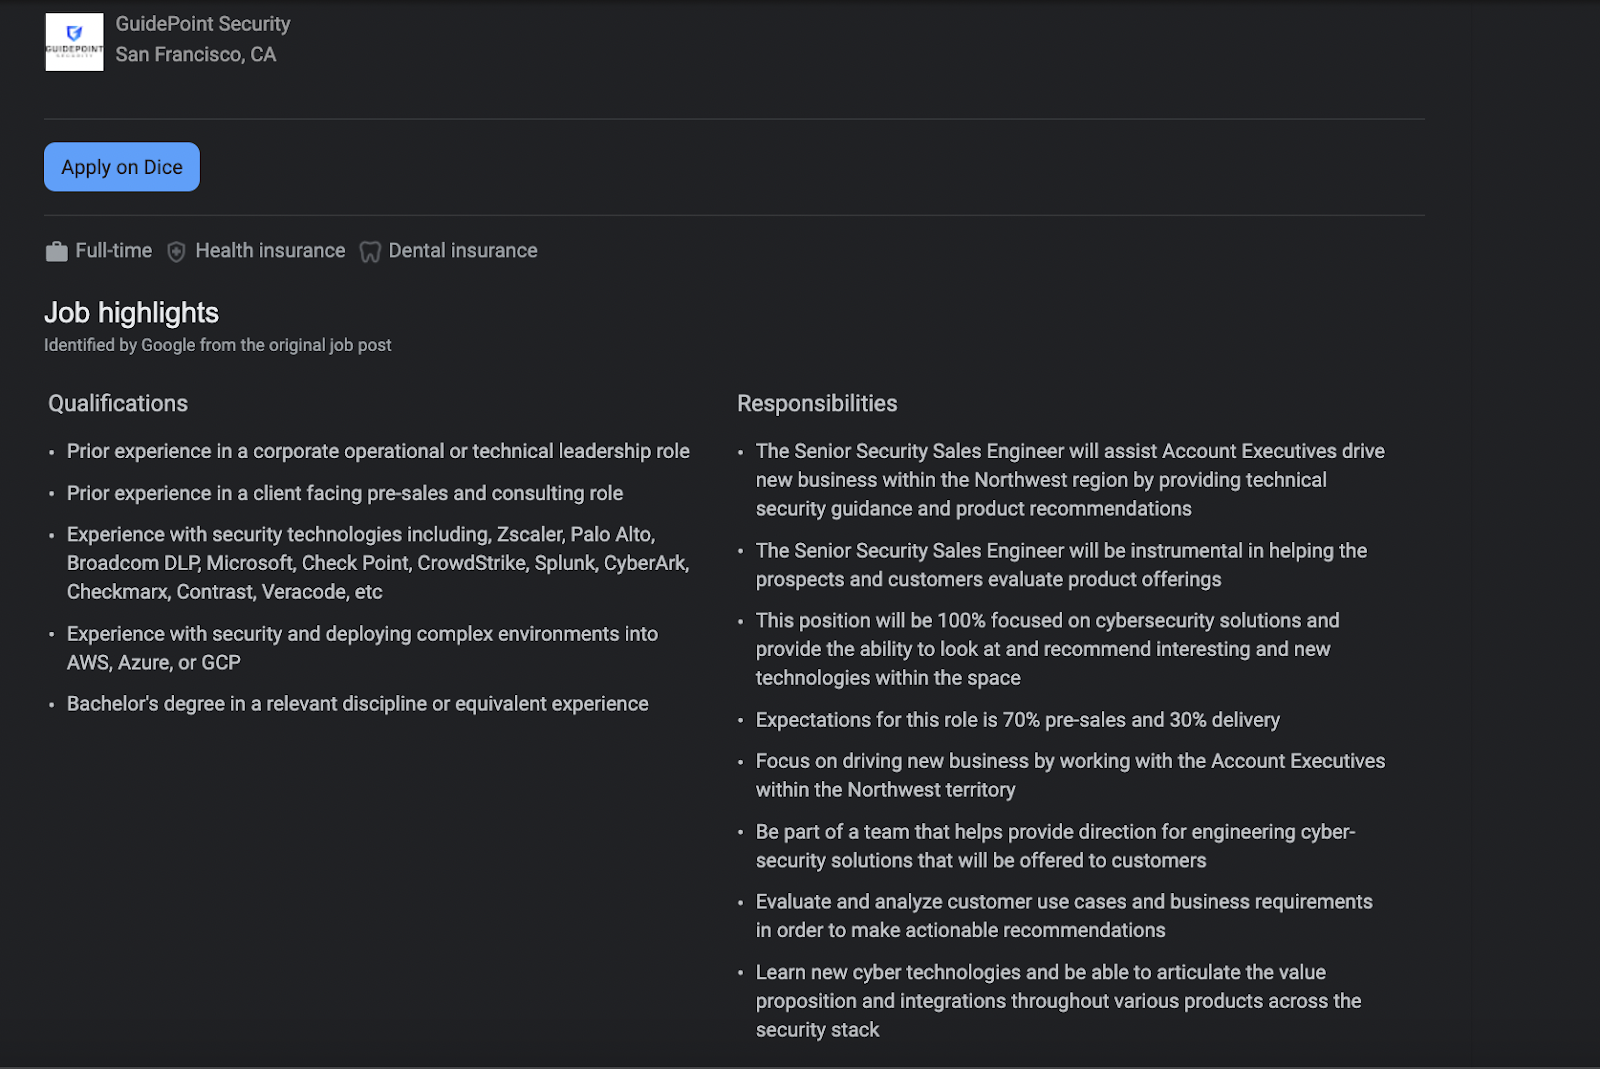Click the client facing pre-sales qualification
Image resolution: width=1600 pixels, height=1069 pixels.
(x=344, y=493)
